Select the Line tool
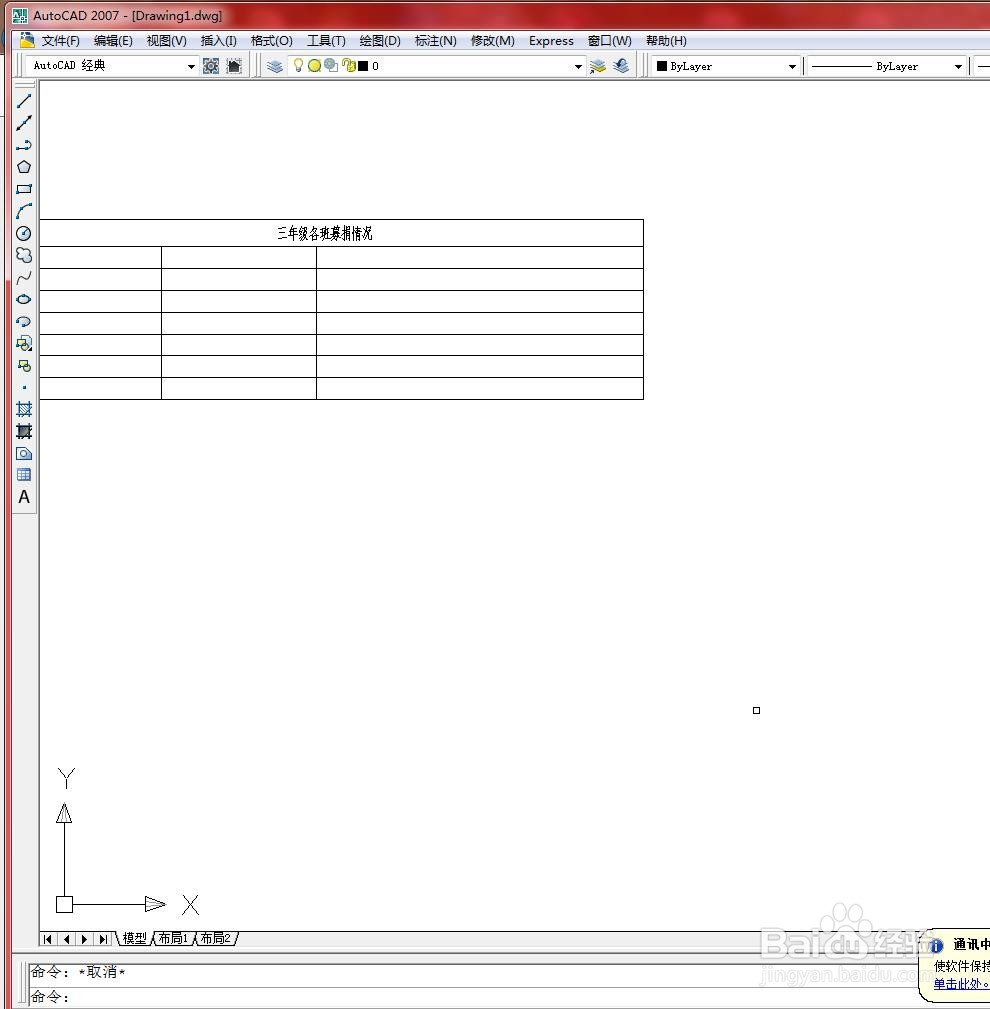990x1009 pixels. 24,101
